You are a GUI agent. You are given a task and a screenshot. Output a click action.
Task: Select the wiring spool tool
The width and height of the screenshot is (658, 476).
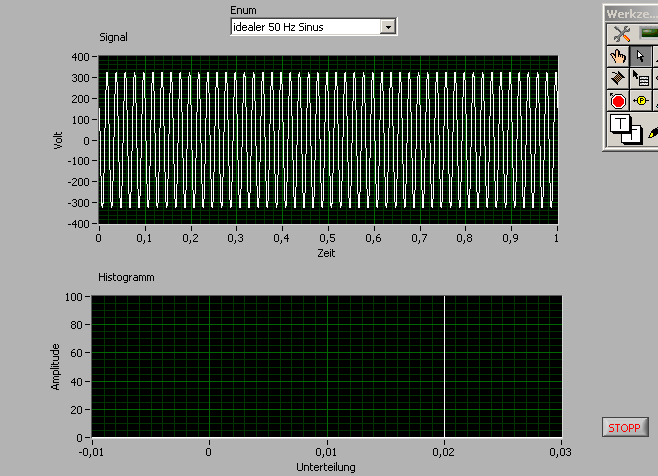[618, 78]
